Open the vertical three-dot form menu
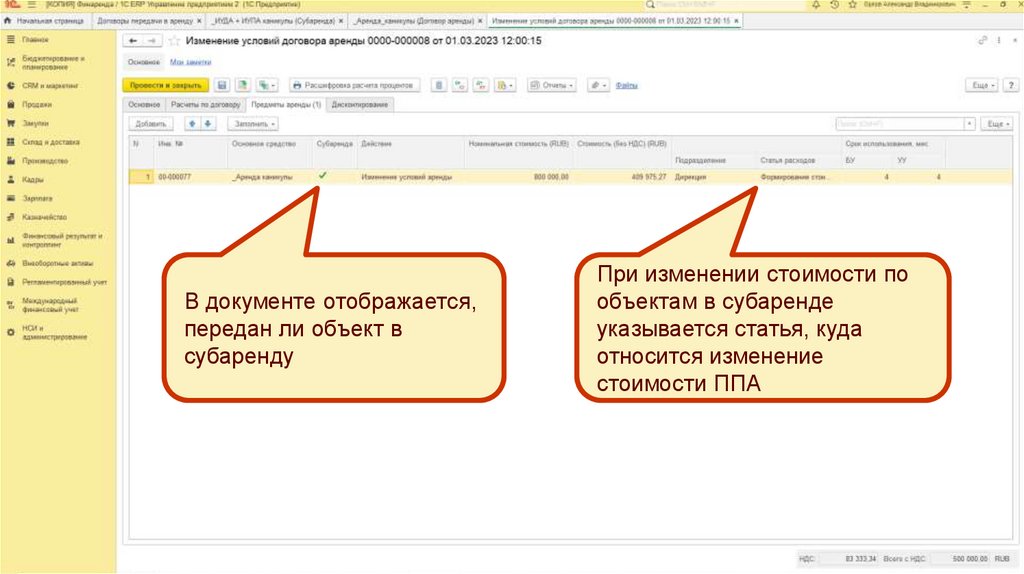This screenshot has width=1024, height=574. (999, 40)
